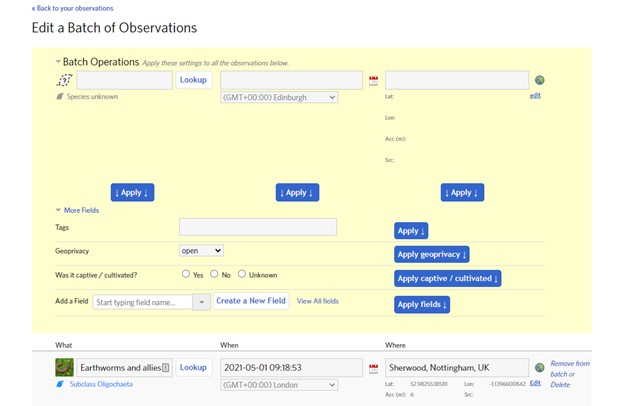Click the globe icon next to Sherwood, Nottingham
Screen dimensions: 624x406
540,367
